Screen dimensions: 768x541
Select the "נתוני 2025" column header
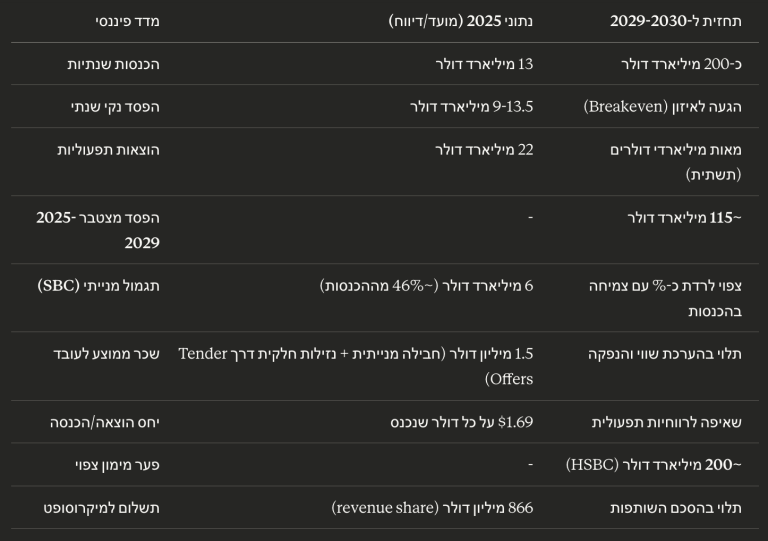(461, 21)
